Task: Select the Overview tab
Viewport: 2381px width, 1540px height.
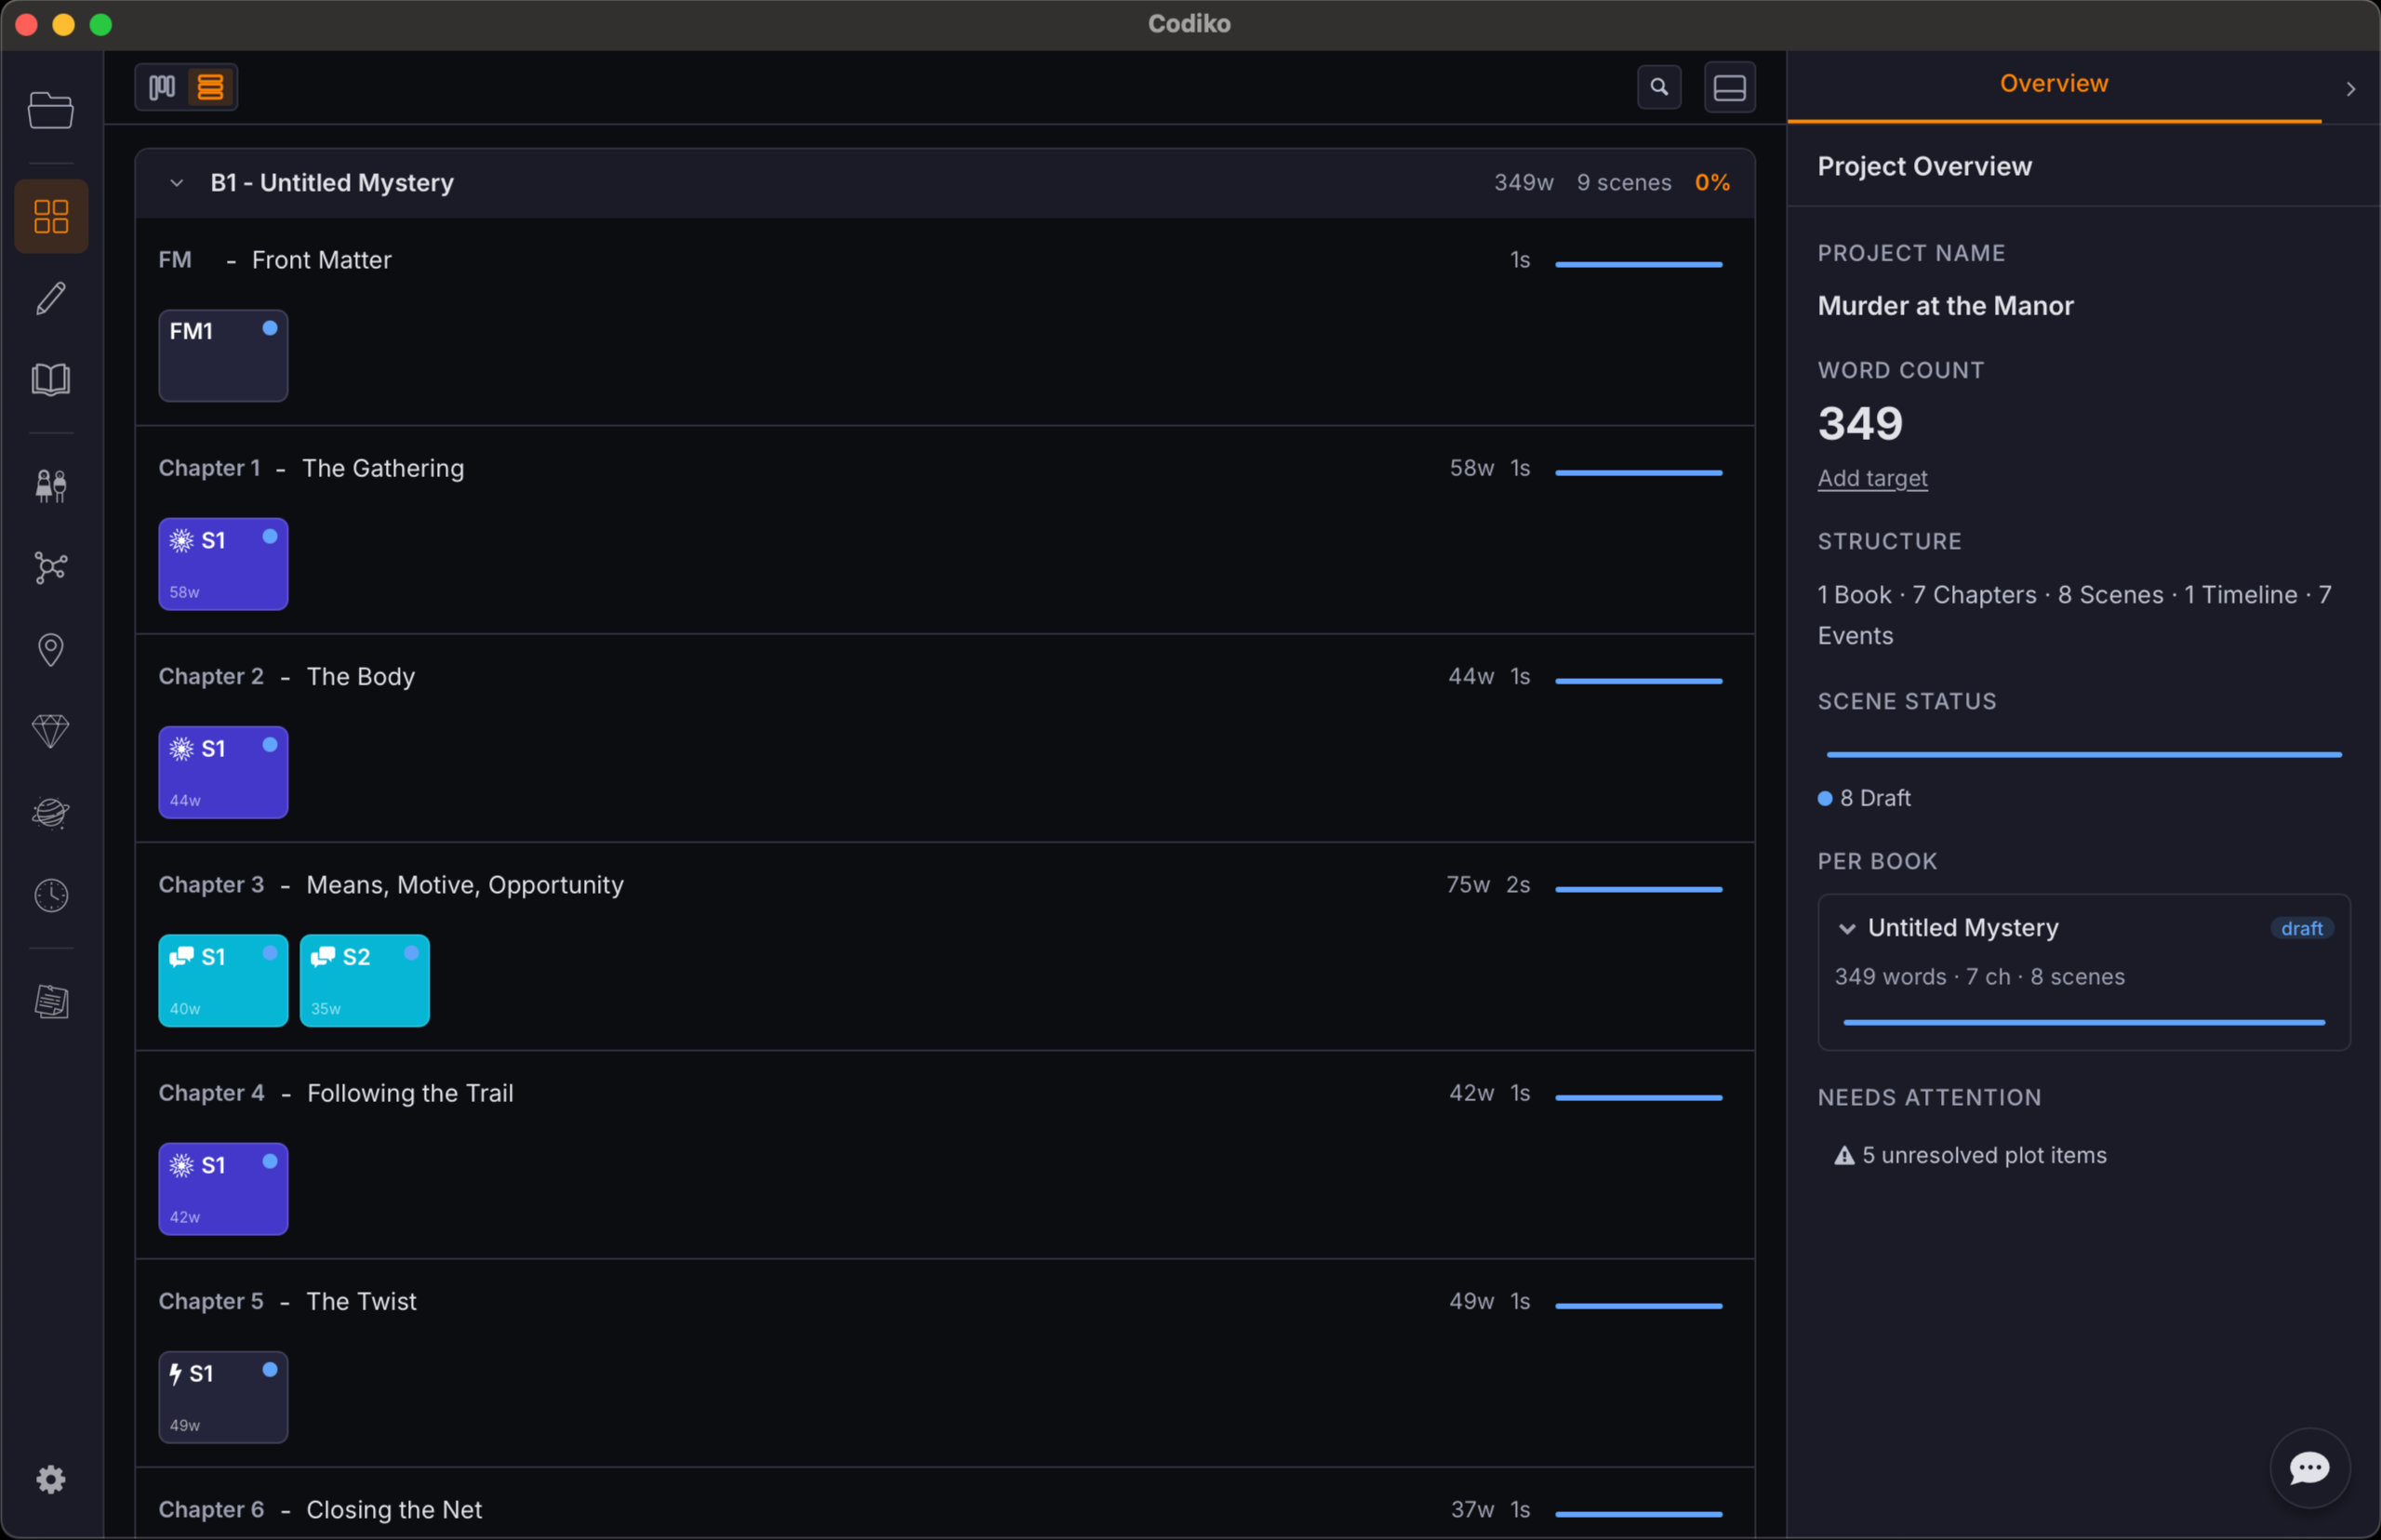Action: [x=2054, y=84]
